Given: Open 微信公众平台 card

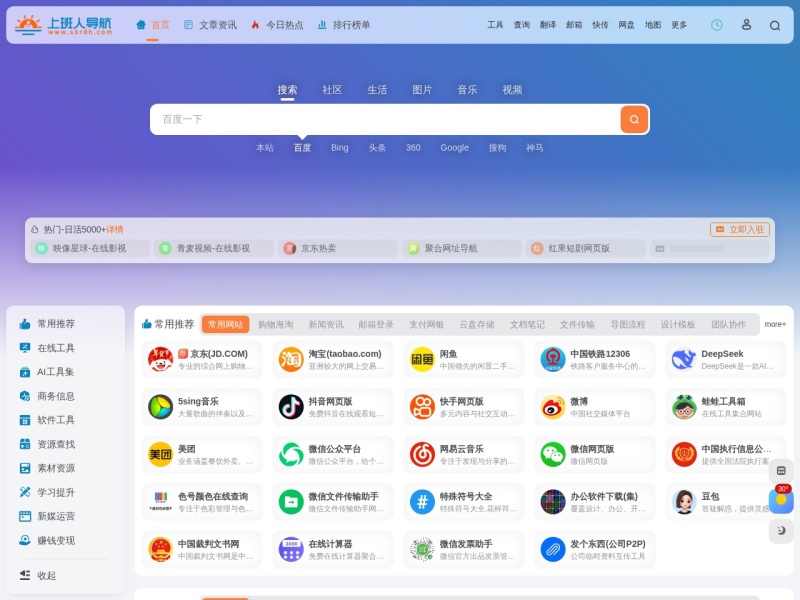Looking at the screenshot, I should 333,454.
